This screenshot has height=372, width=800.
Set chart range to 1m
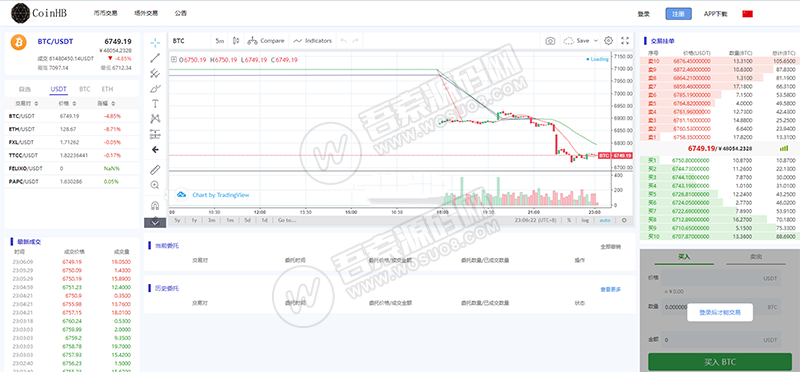coord(230,220)
